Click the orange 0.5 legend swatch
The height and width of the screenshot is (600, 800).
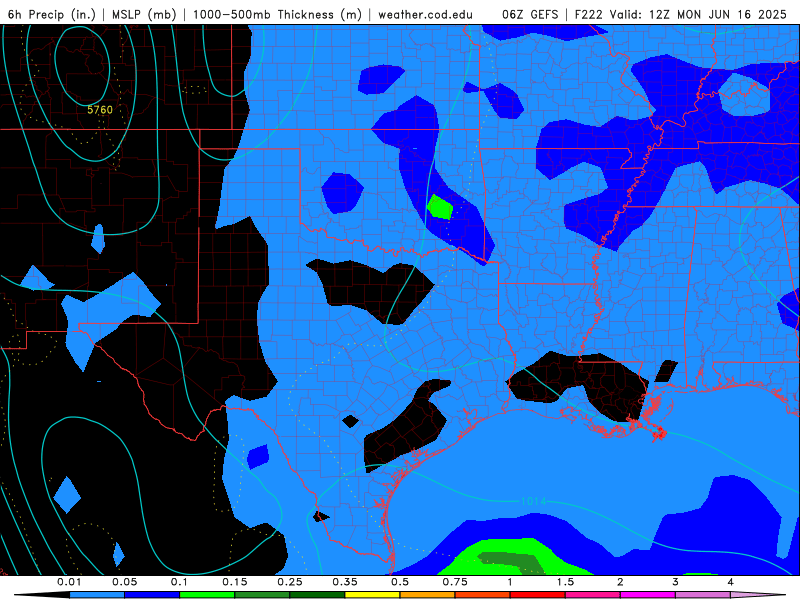coord(428,595)
